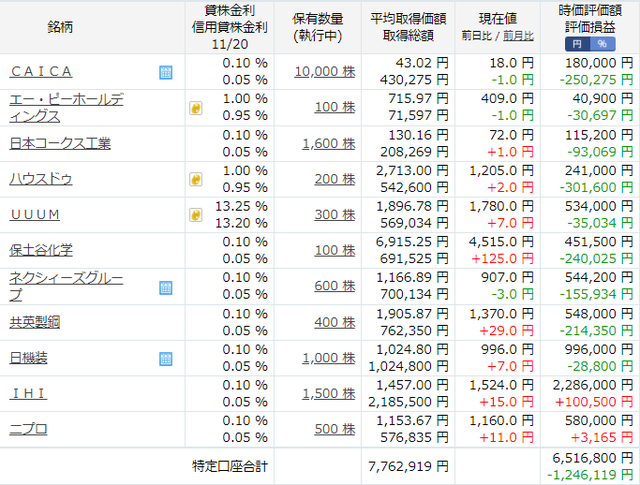Click the +100,500 円 gain for IHI

pyautogui.click(x=594, y=402)
